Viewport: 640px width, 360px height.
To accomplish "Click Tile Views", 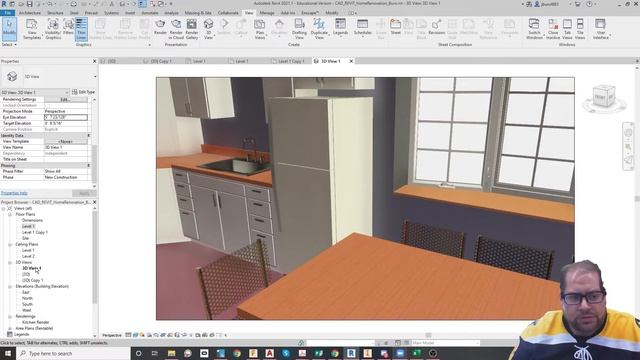I will 580,29.
